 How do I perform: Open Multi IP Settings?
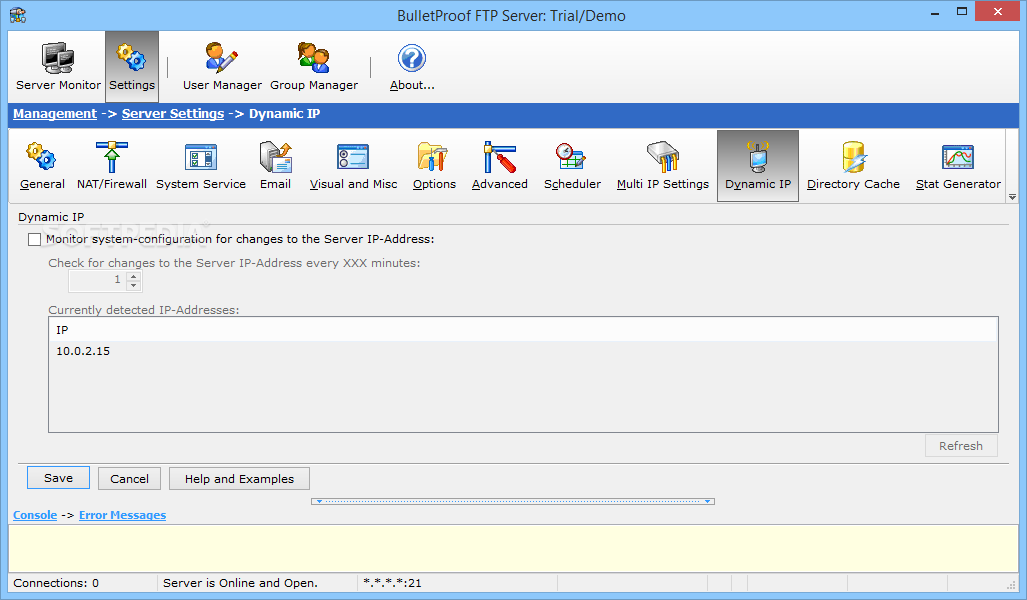coord(663,166)
